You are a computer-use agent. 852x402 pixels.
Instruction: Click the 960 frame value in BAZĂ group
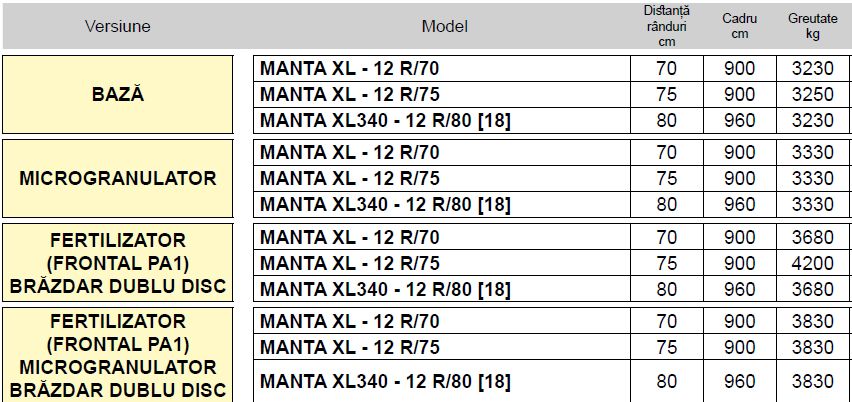(x=740, y=120)
